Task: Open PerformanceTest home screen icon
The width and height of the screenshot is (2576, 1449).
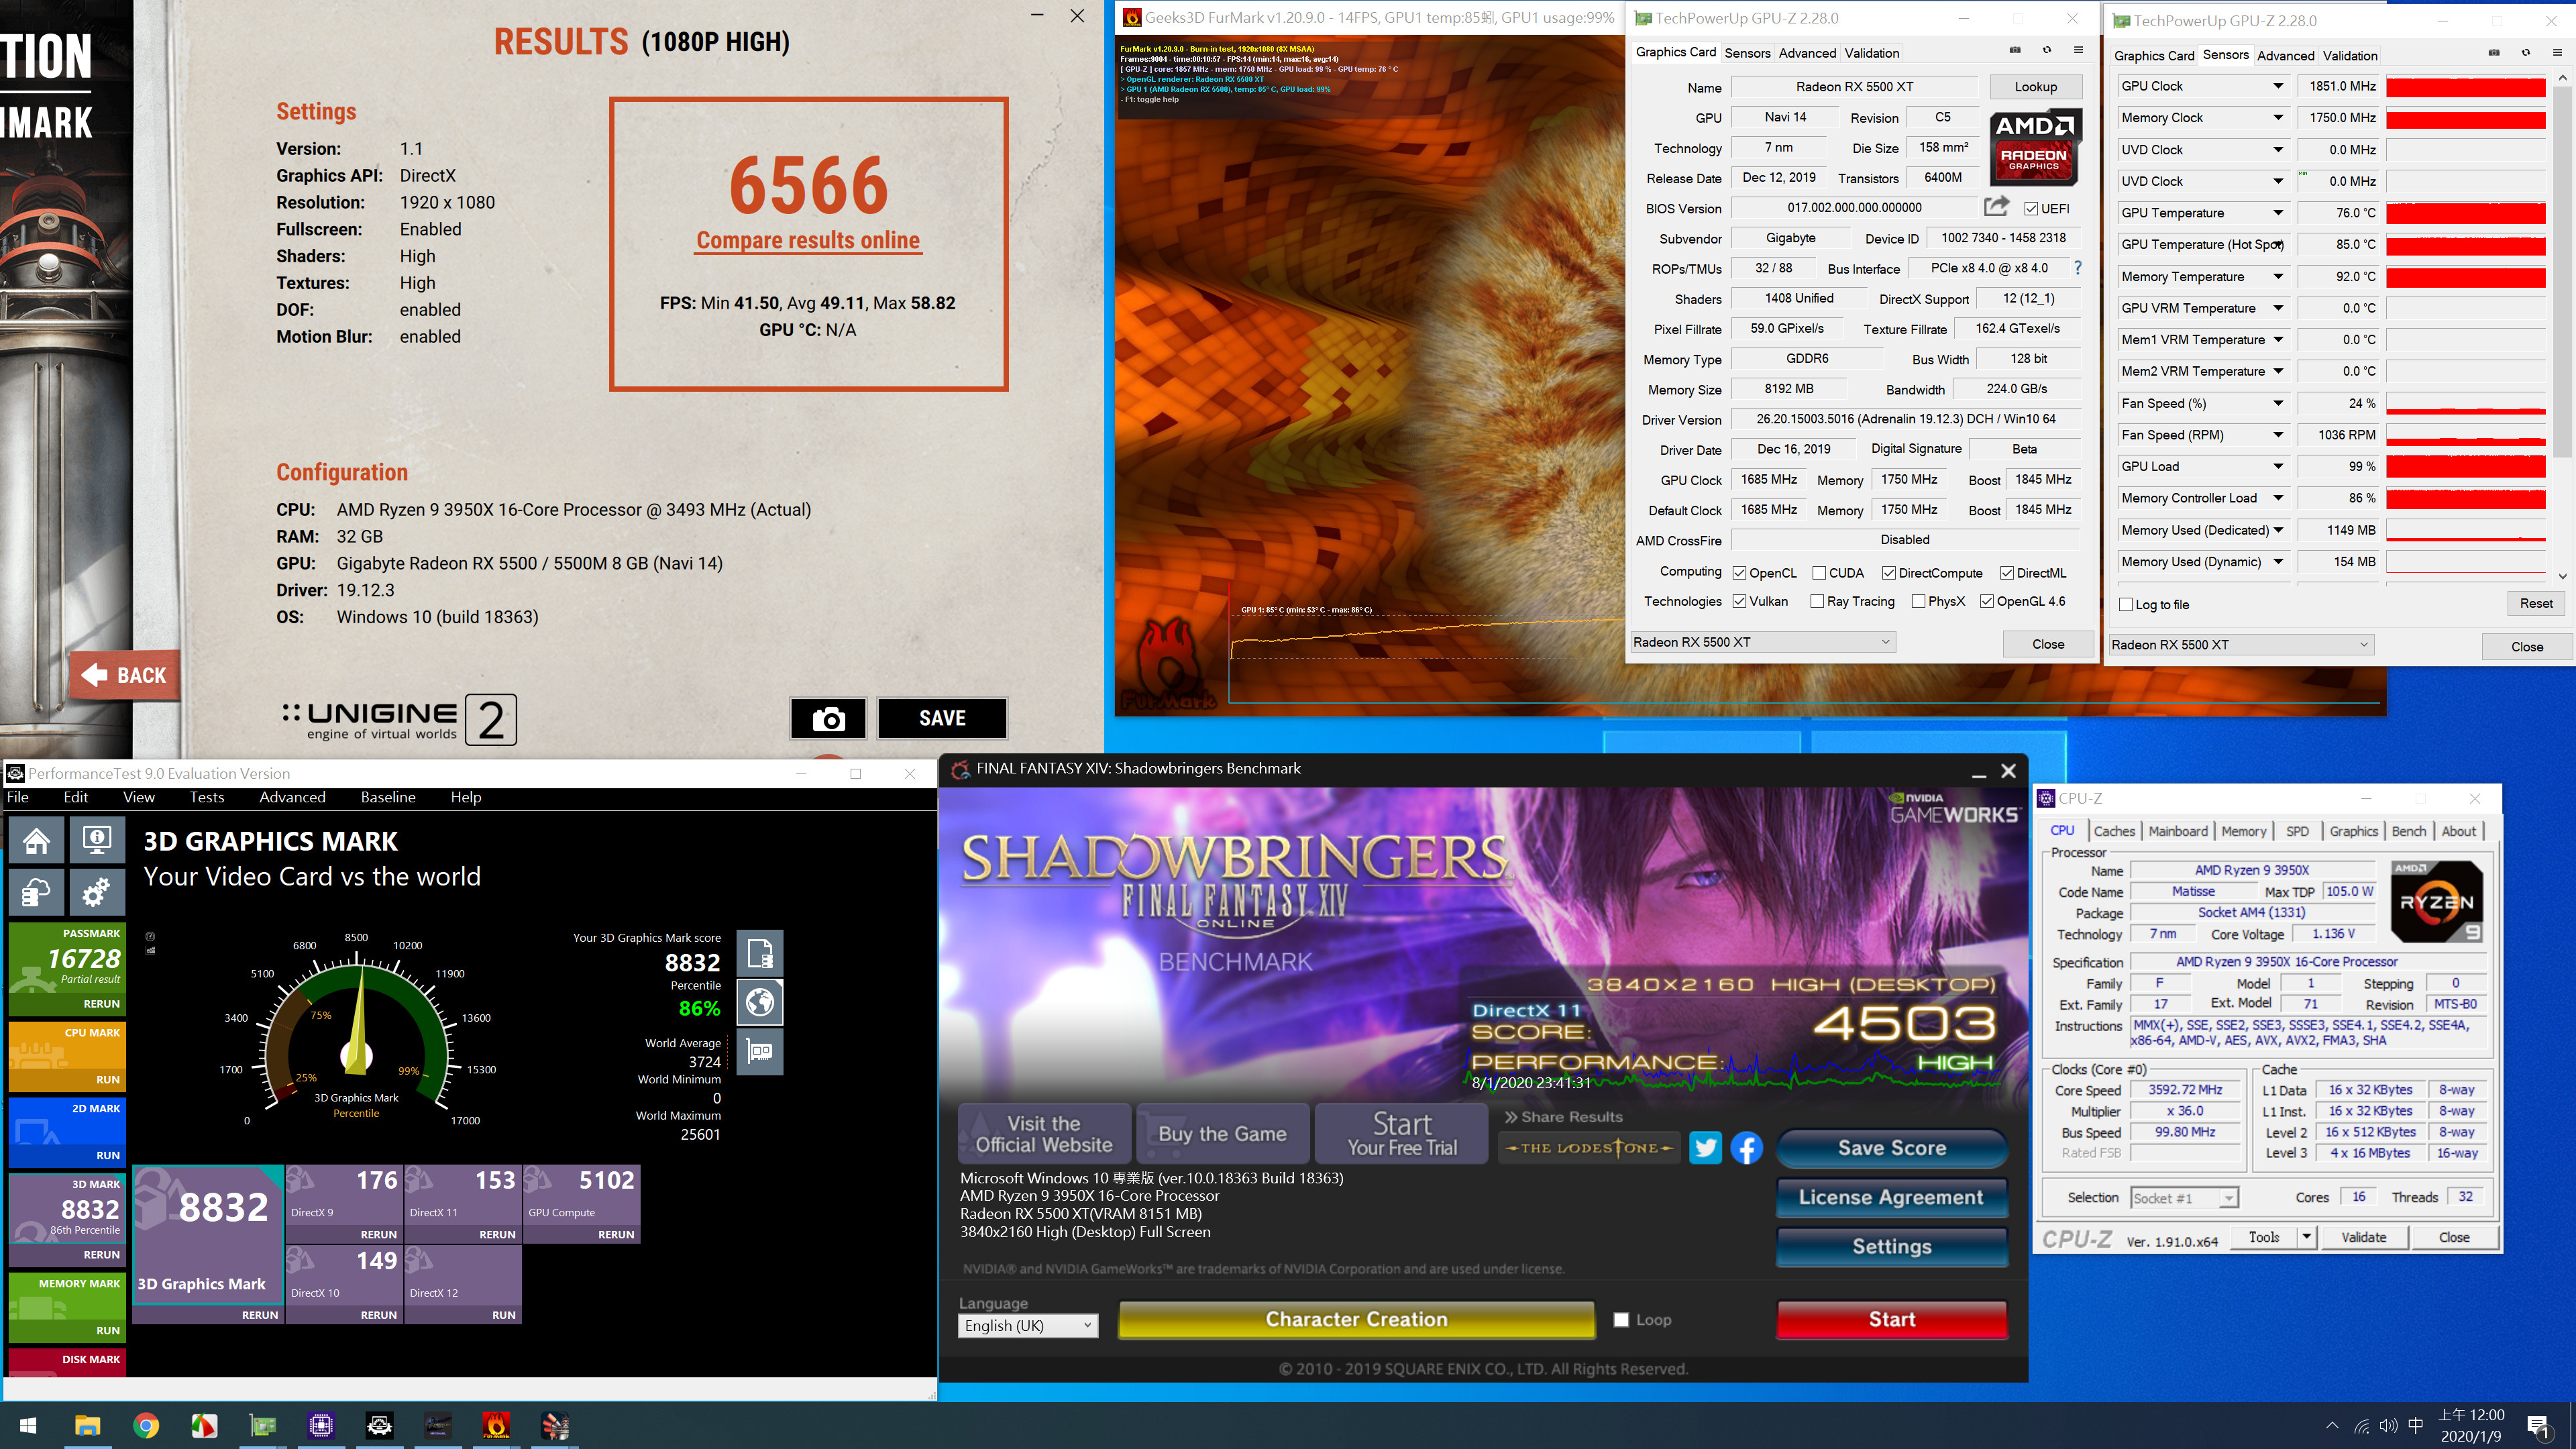Action: tap(37, 840)
